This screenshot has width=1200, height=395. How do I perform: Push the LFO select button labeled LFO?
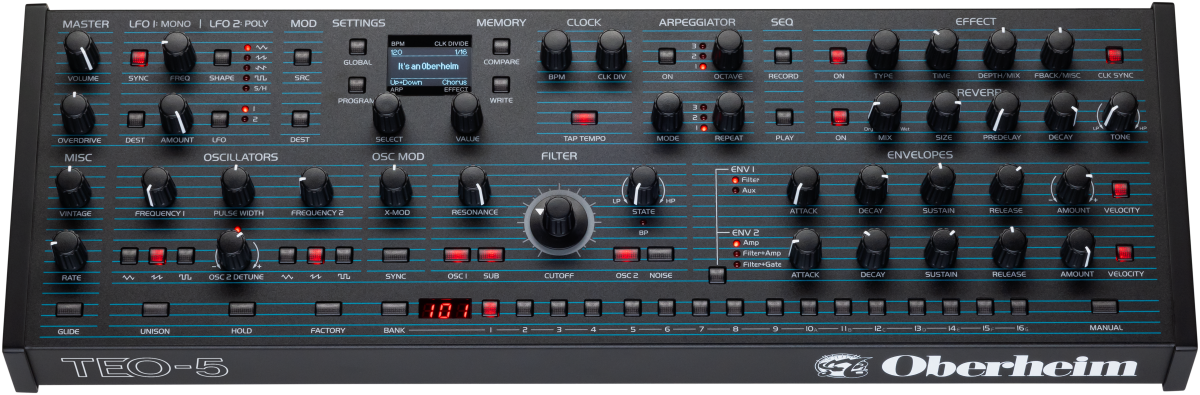click(220, 119)
